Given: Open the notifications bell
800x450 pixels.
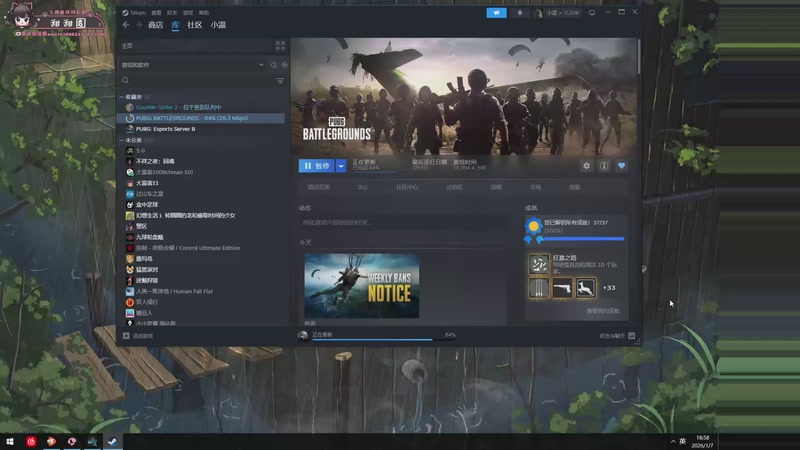Looking at the screenshot, I should click(520, 13).
